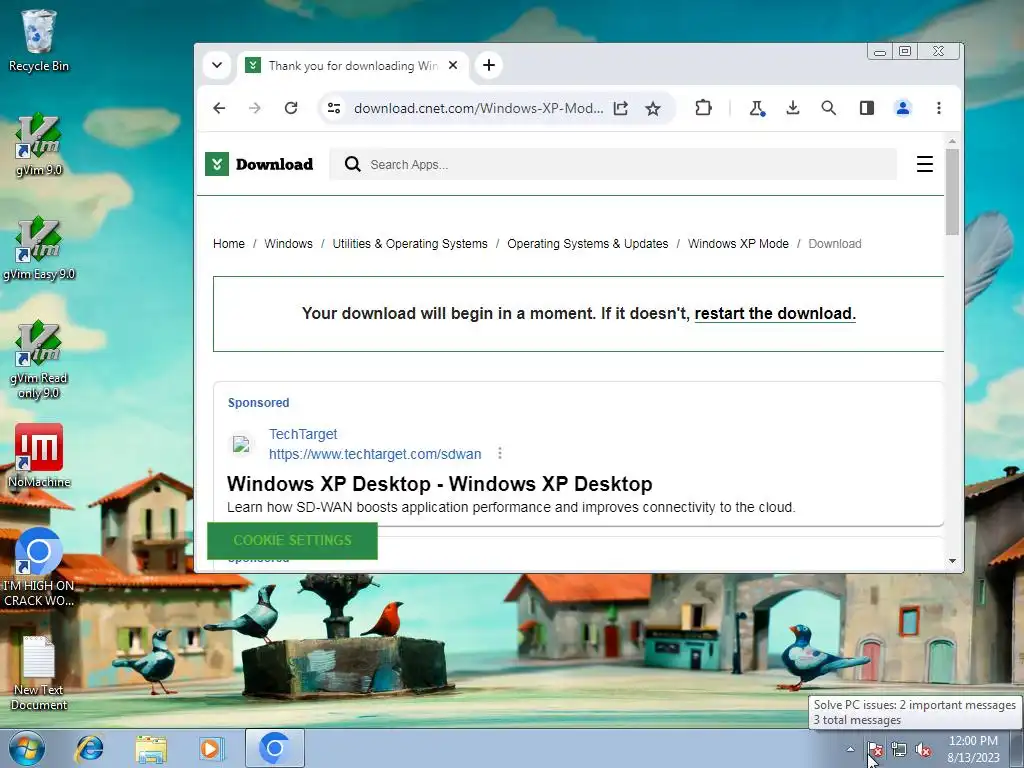Image resolution: width=1024 pixels, height=768 pixels.
Task: Open the Windows breadcrumb
Action: [289, 244]
